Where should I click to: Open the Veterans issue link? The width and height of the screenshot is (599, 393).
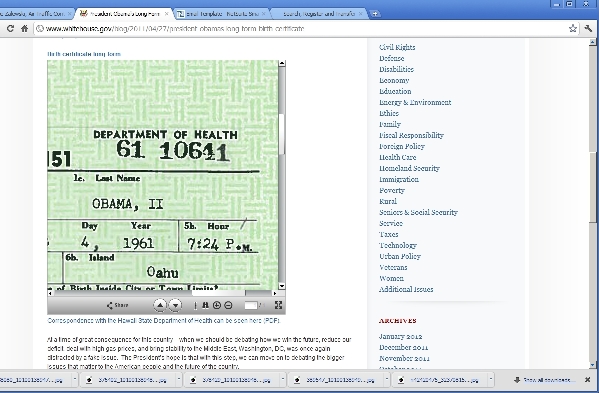point(393,267)
